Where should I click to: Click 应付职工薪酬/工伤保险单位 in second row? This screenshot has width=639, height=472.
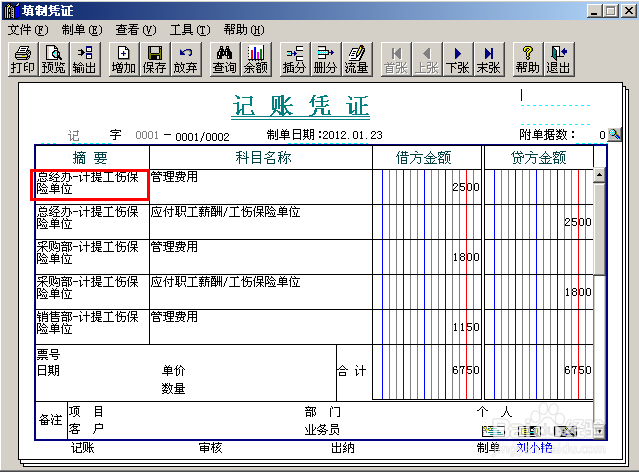click(261, 222)
